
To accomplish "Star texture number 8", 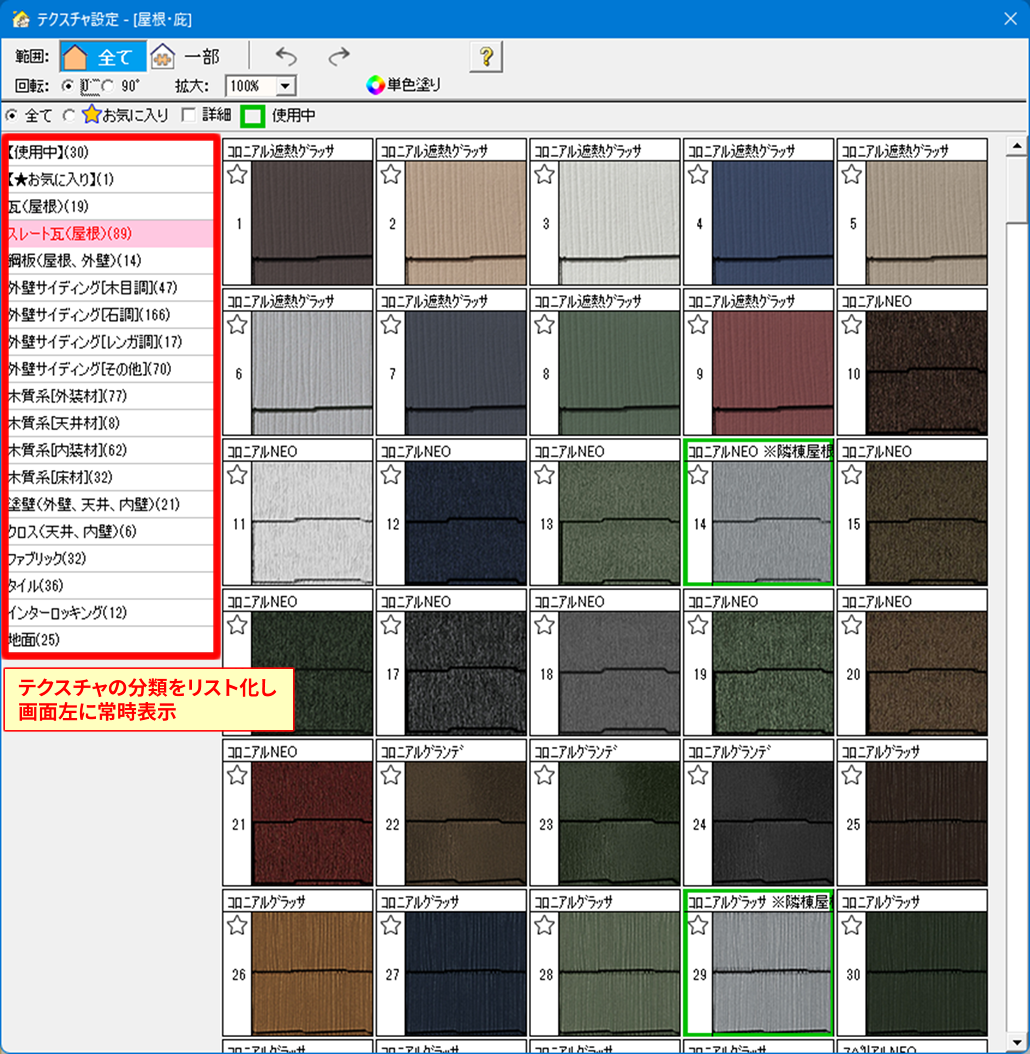I will (x=545, y=325).
